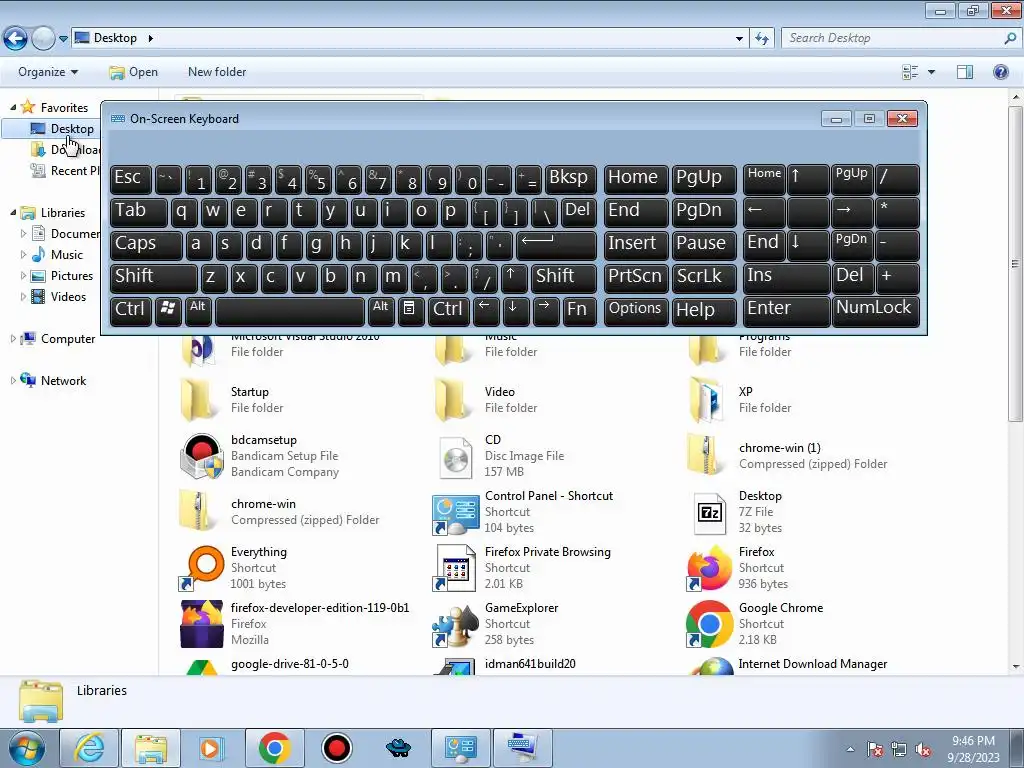The height and width of the screenshot is (768, 1024).
Task: Select the Video folder icon
Action: point(452,400)
